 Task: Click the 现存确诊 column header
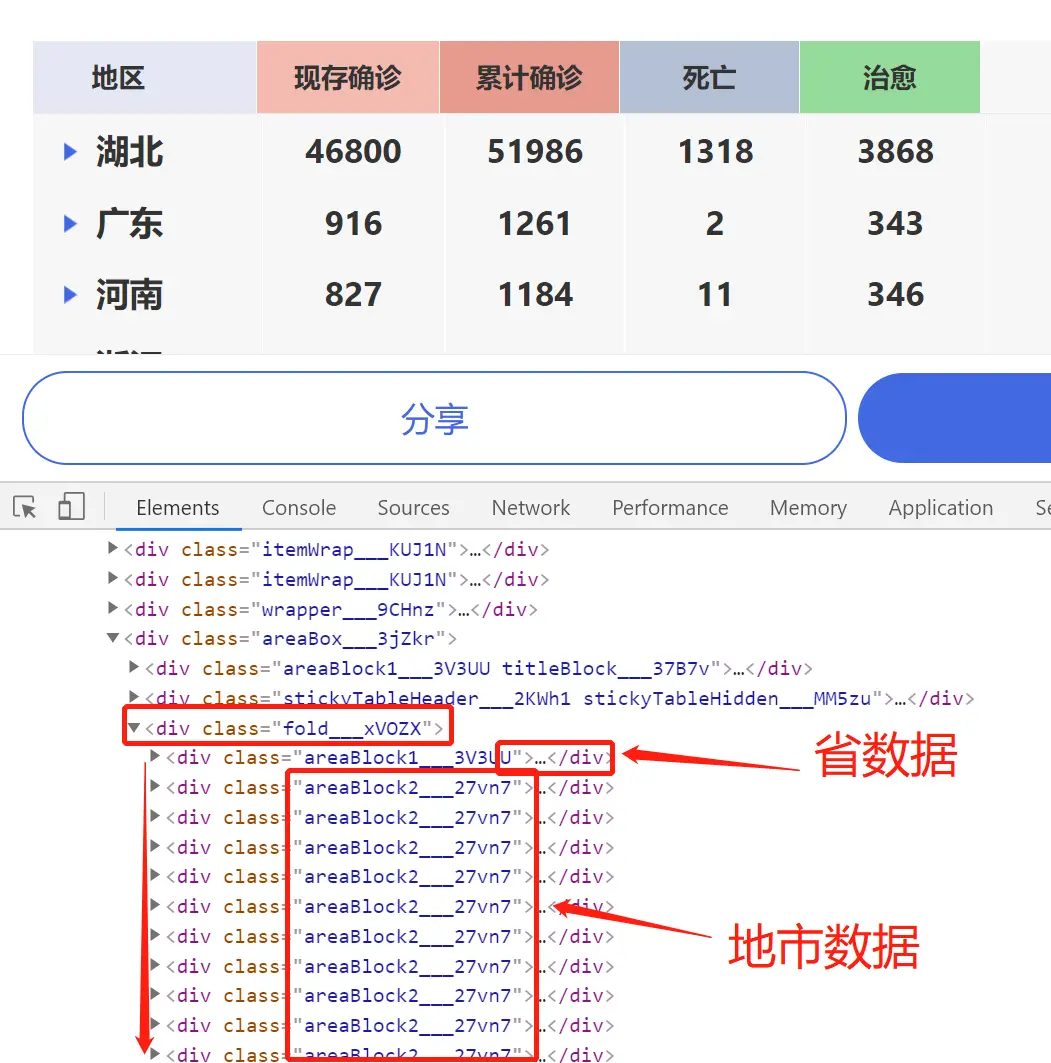348,77
